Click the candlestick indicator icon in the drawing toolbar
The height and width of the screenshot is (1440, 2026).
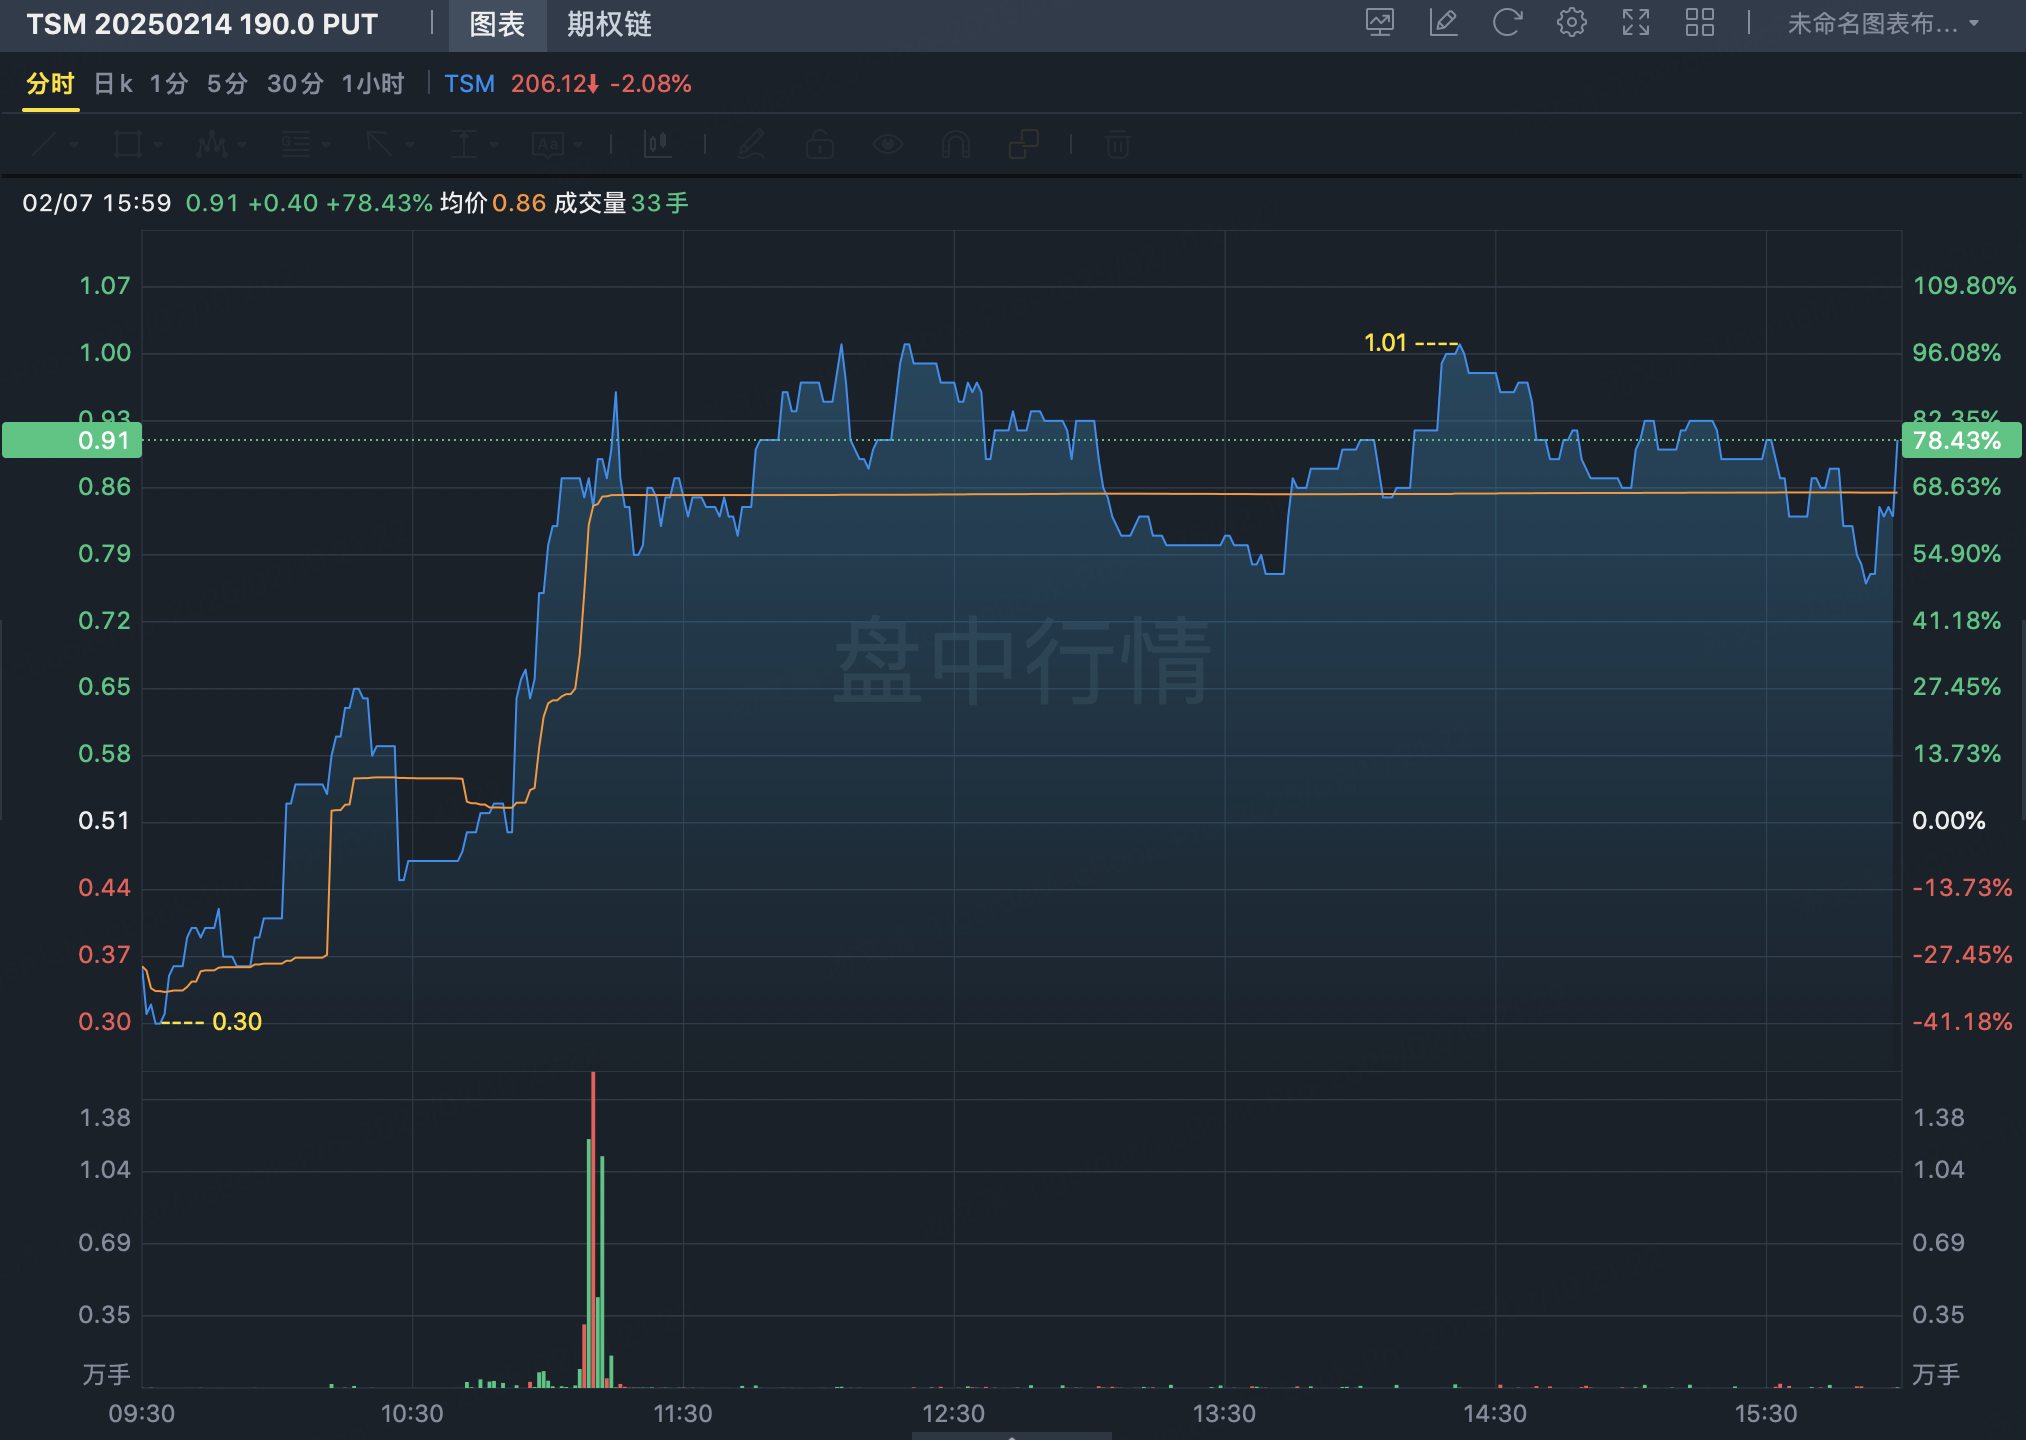657,145
